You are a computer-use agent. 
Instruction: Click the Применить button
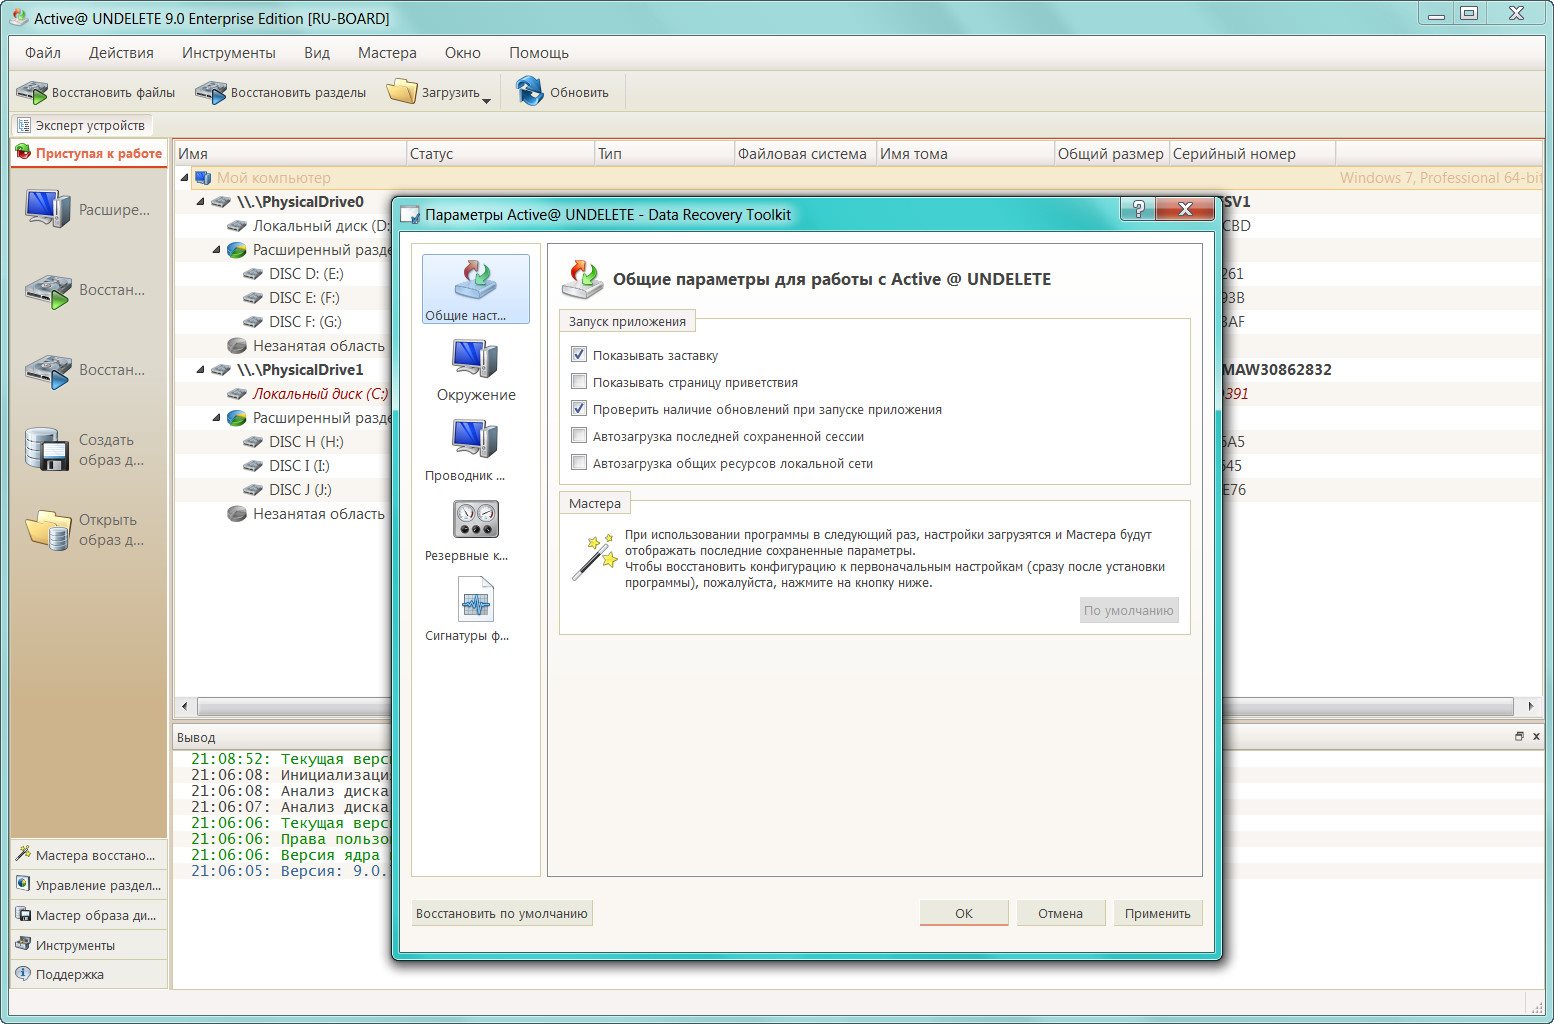[x=1157, y=913]
